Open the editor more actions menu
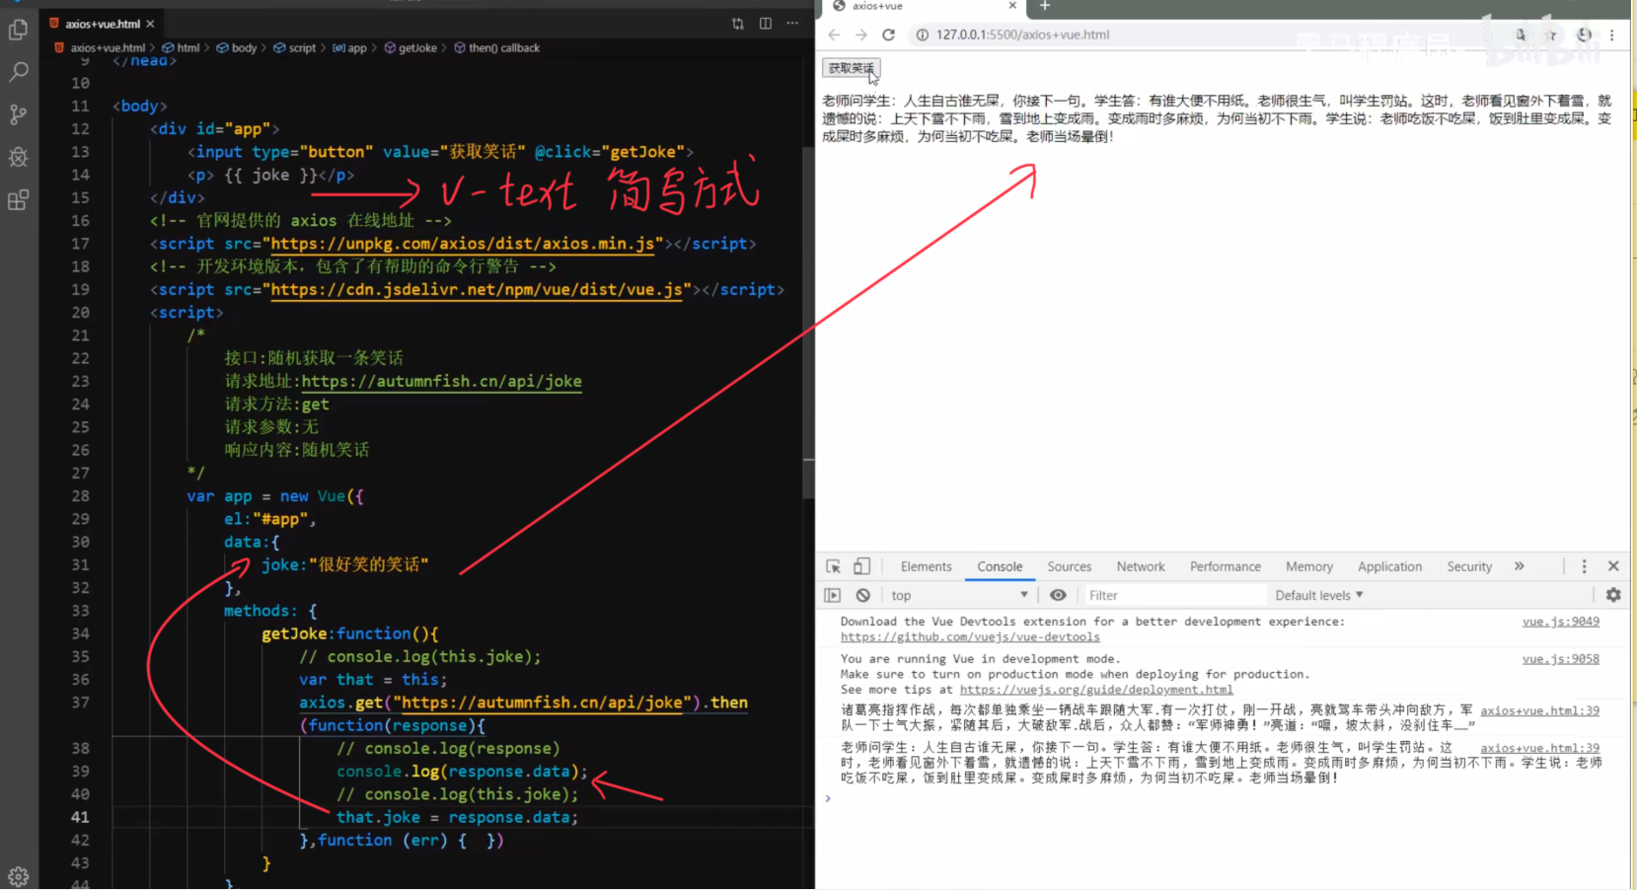 [792, 23]
